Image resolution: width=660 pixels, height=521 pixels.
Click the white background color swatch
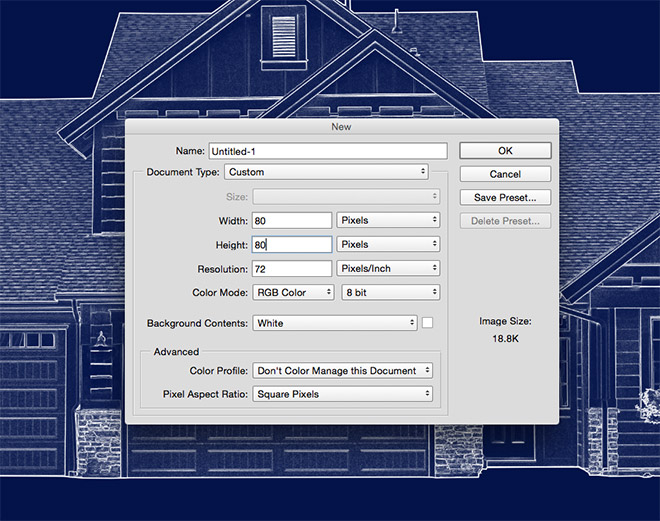click(428, 323)
